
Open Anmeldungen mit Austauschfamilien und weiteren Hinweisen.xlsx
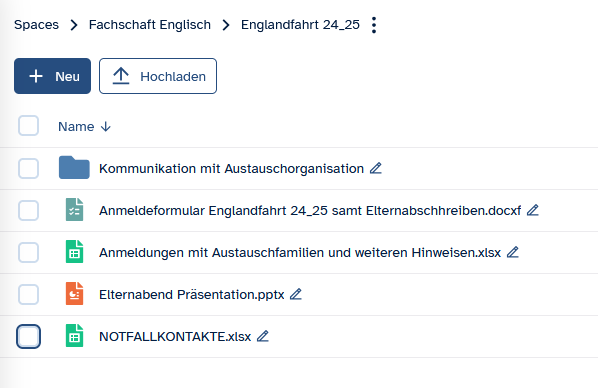[300, 253]
